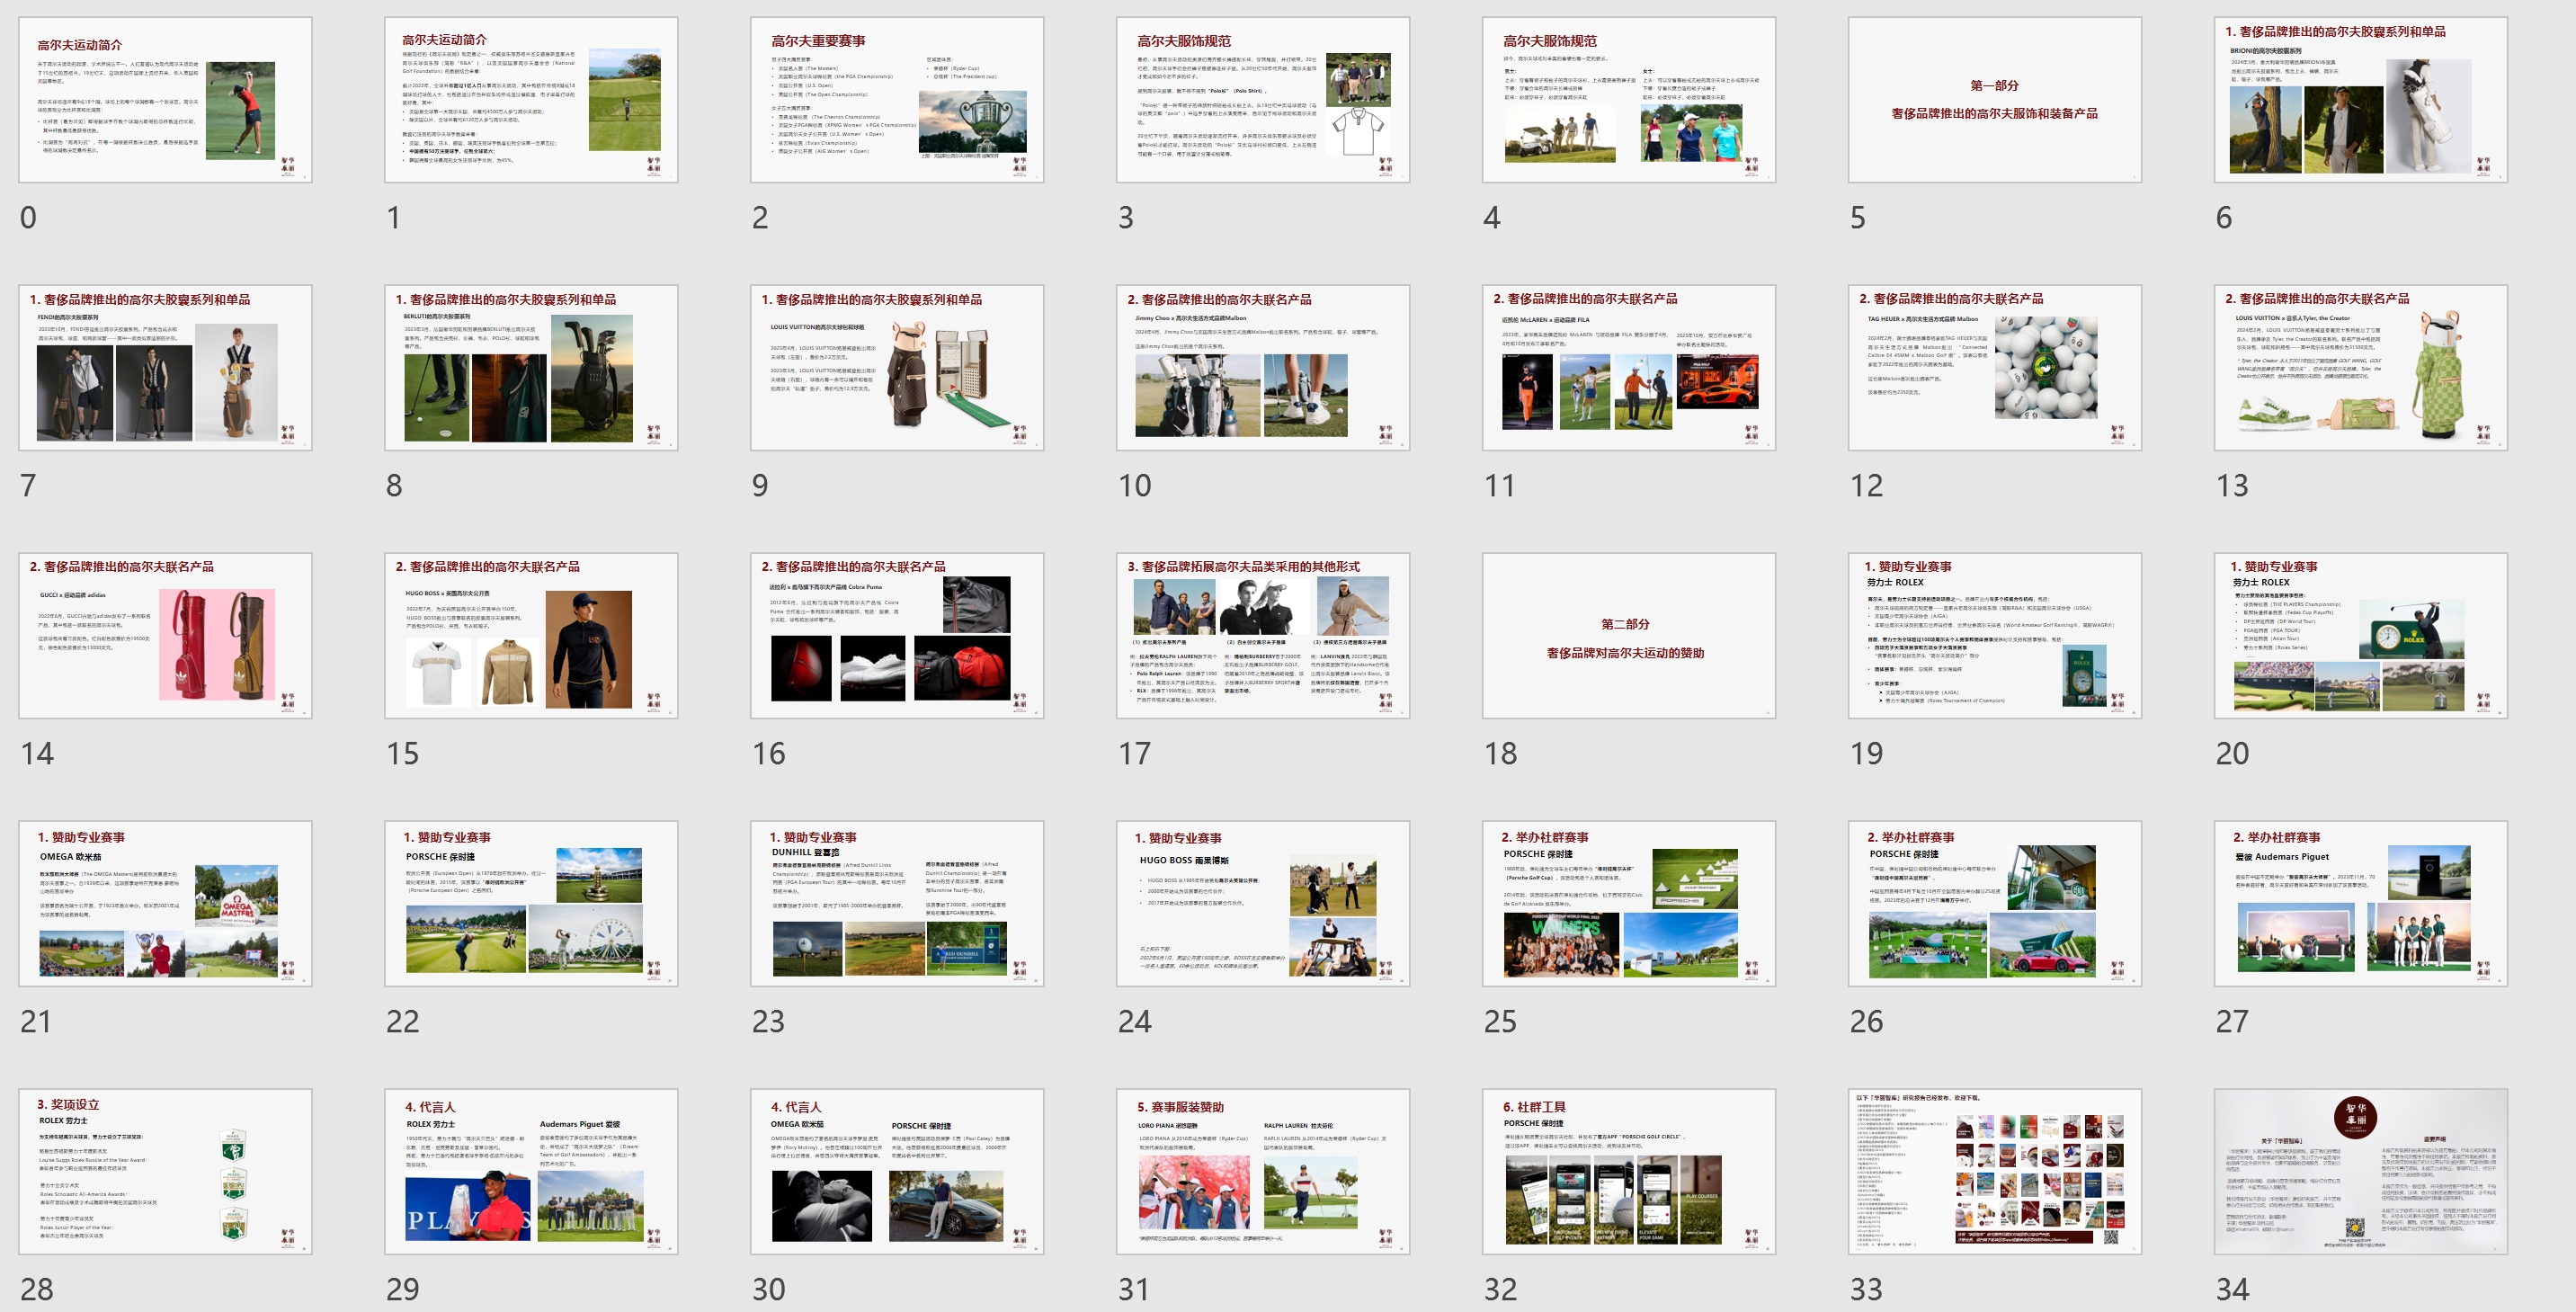Open the 第一部分 section title slide 5
The width and height of the screenshot is (2576, 1312).
click(x=1995, y=99)
